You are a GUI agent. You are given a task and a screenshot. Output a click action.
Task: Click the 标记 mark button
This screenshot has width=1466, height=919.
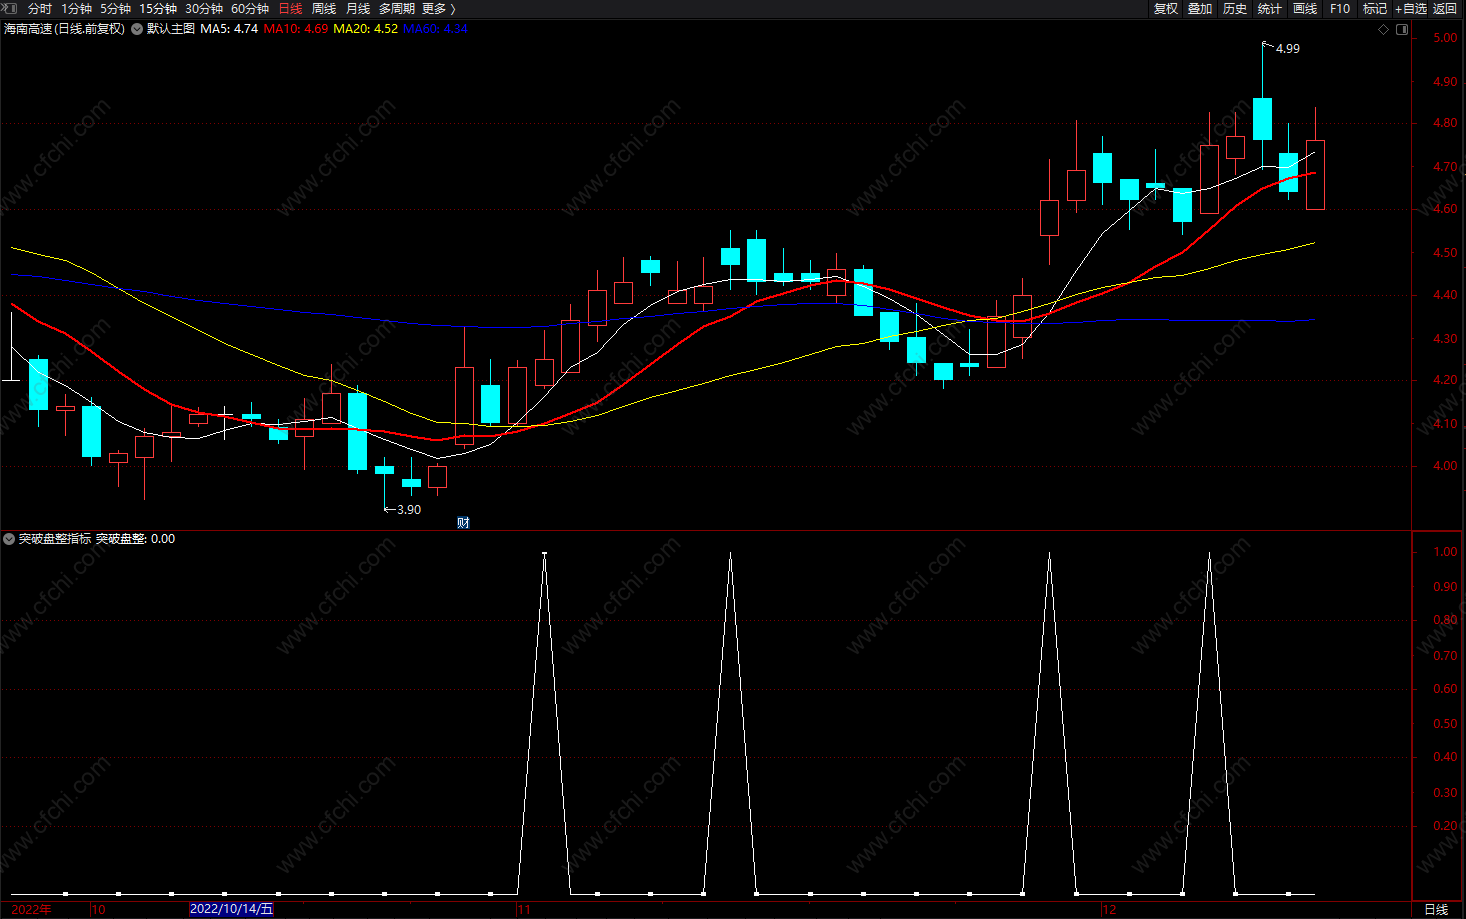pyautogui.click(x=1375, y=8)
